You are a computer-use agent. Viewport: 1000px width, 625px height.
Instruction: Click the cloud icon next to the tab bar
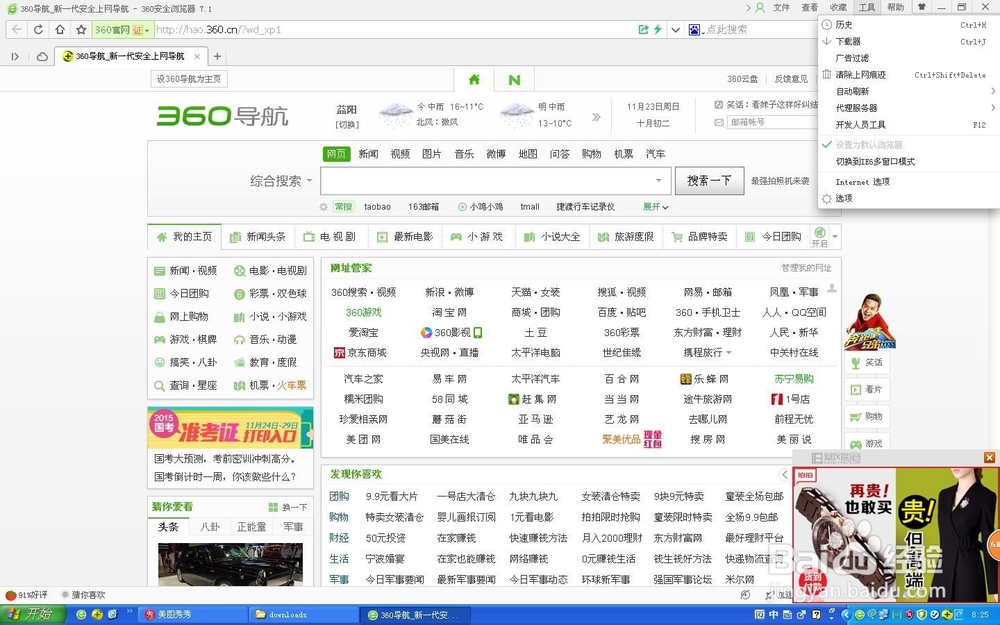click(42, 57)
